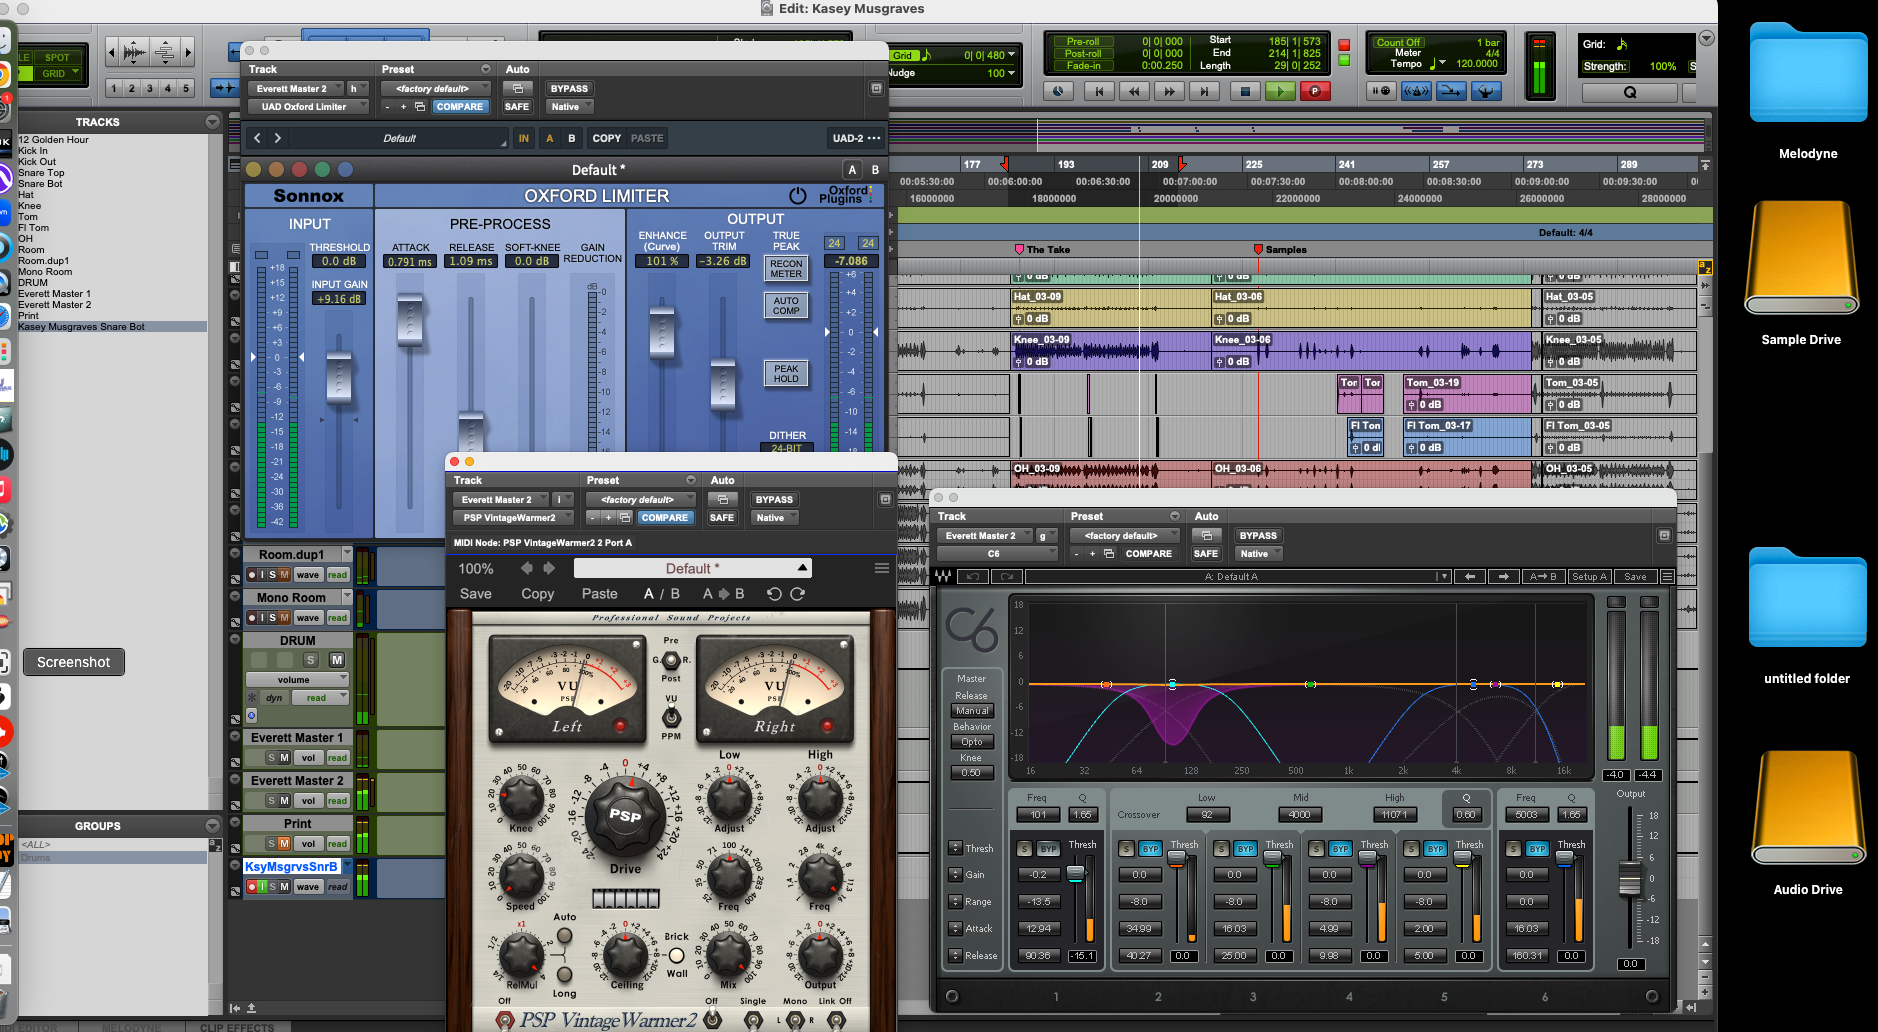Mute the Everett Master 1 track
Image resolution: width=1878 pixels, height=1032 pixels.
point(284,758)
